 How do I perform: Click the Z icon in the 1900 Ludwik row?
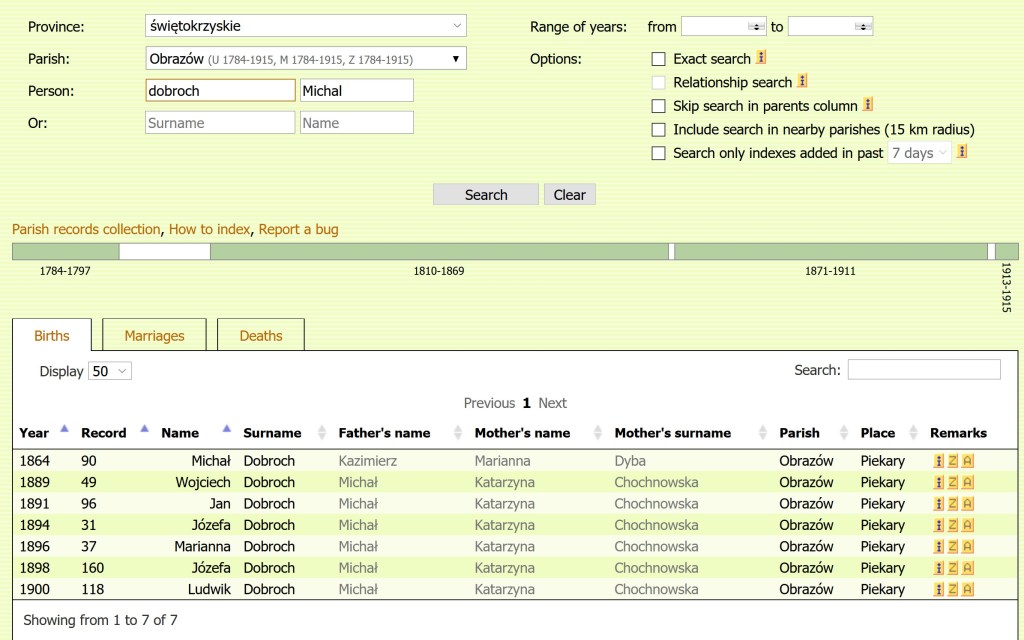click(953, 589)
